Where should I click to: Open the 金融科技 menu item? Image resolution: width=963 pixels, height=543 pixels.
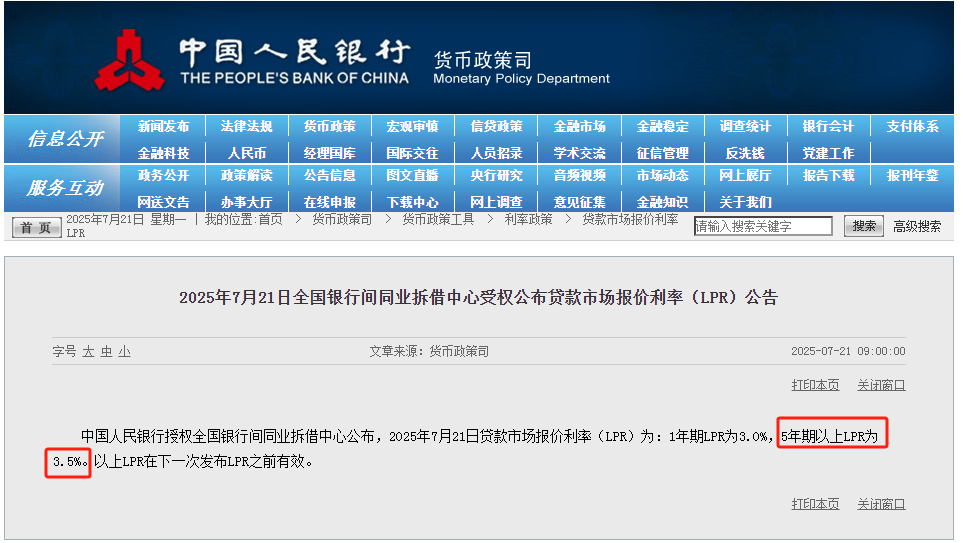tap(163, 153)
